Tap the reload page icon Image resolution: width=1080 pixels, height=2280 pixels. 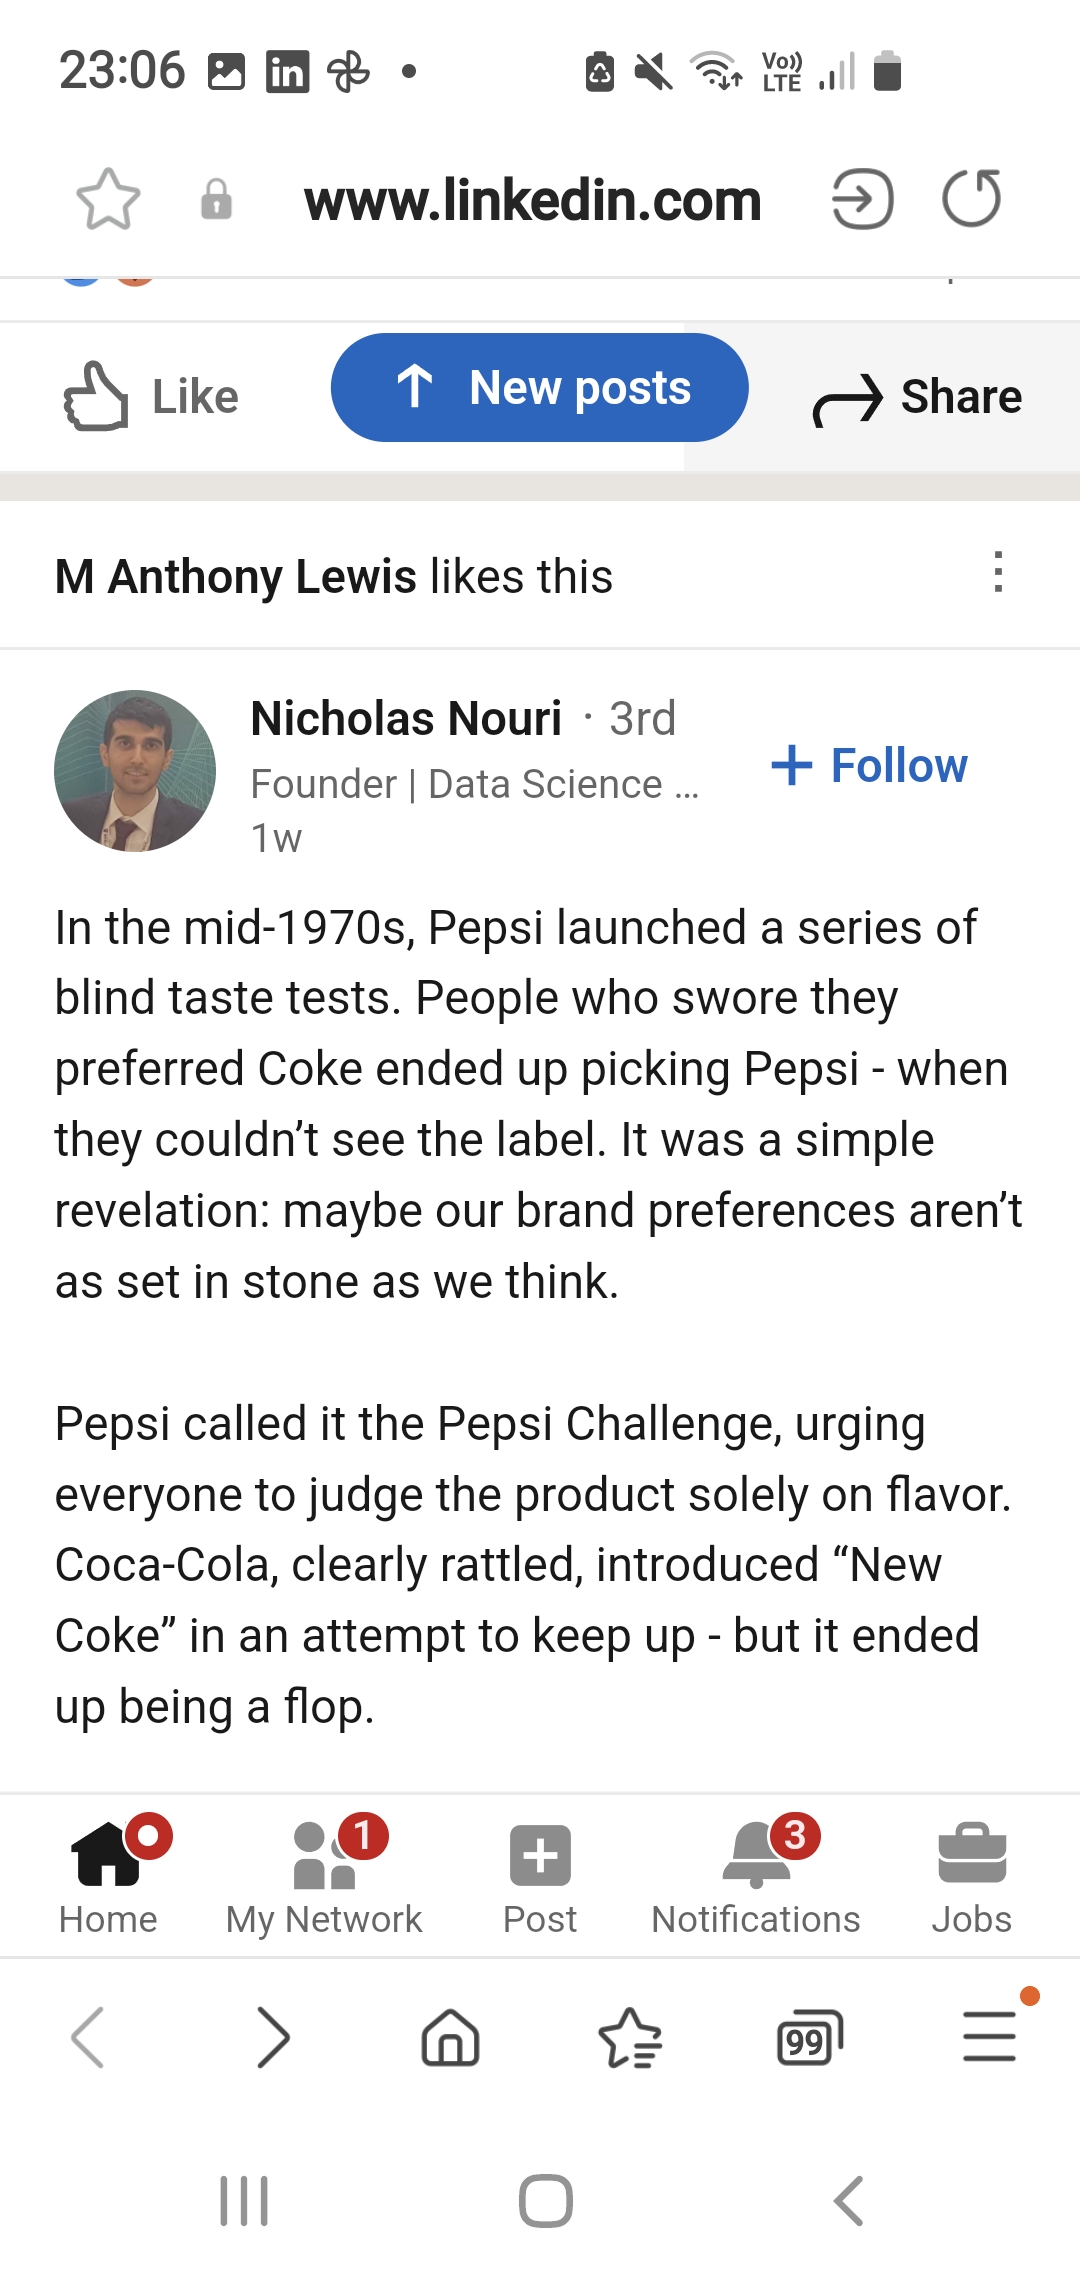pos(971,198)
